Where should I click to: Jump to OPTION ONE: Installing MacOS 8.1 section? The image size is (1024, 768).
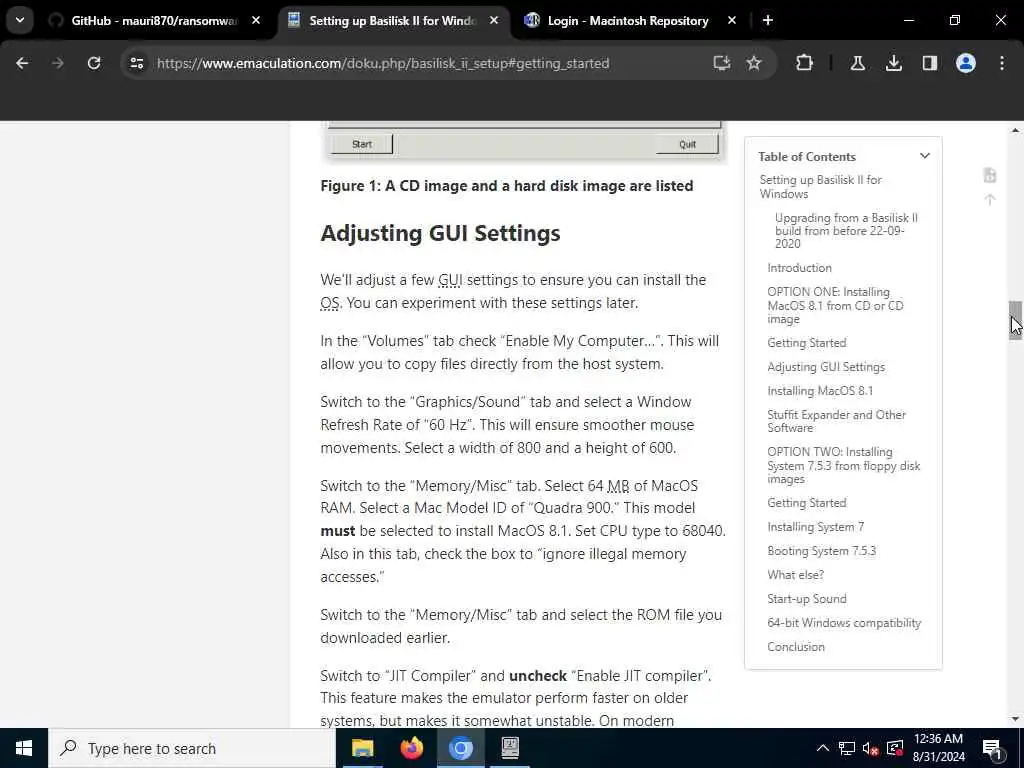pos(835,305)
